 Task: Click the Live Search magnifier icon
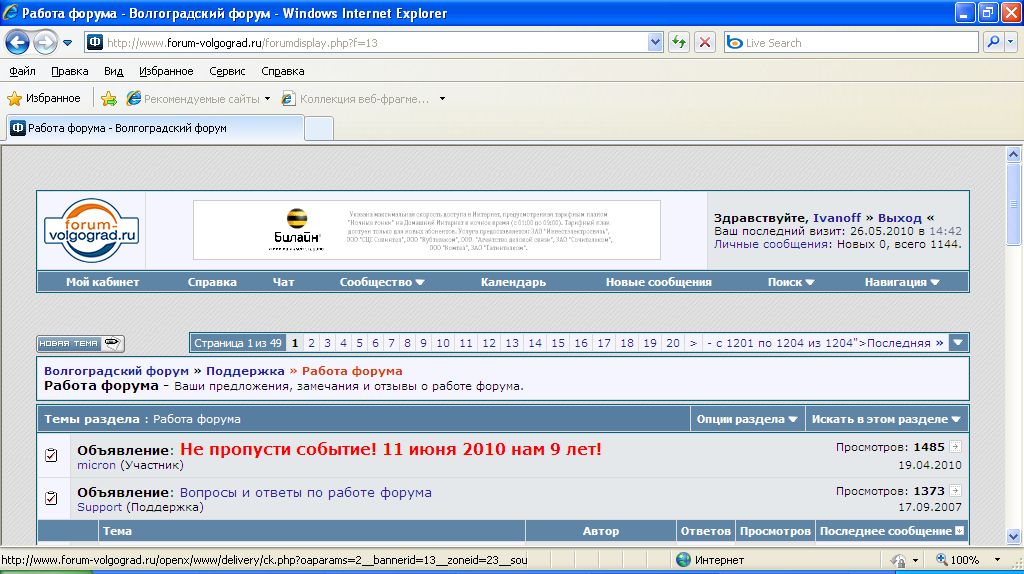pyautogui.click(x=993, y=42)
